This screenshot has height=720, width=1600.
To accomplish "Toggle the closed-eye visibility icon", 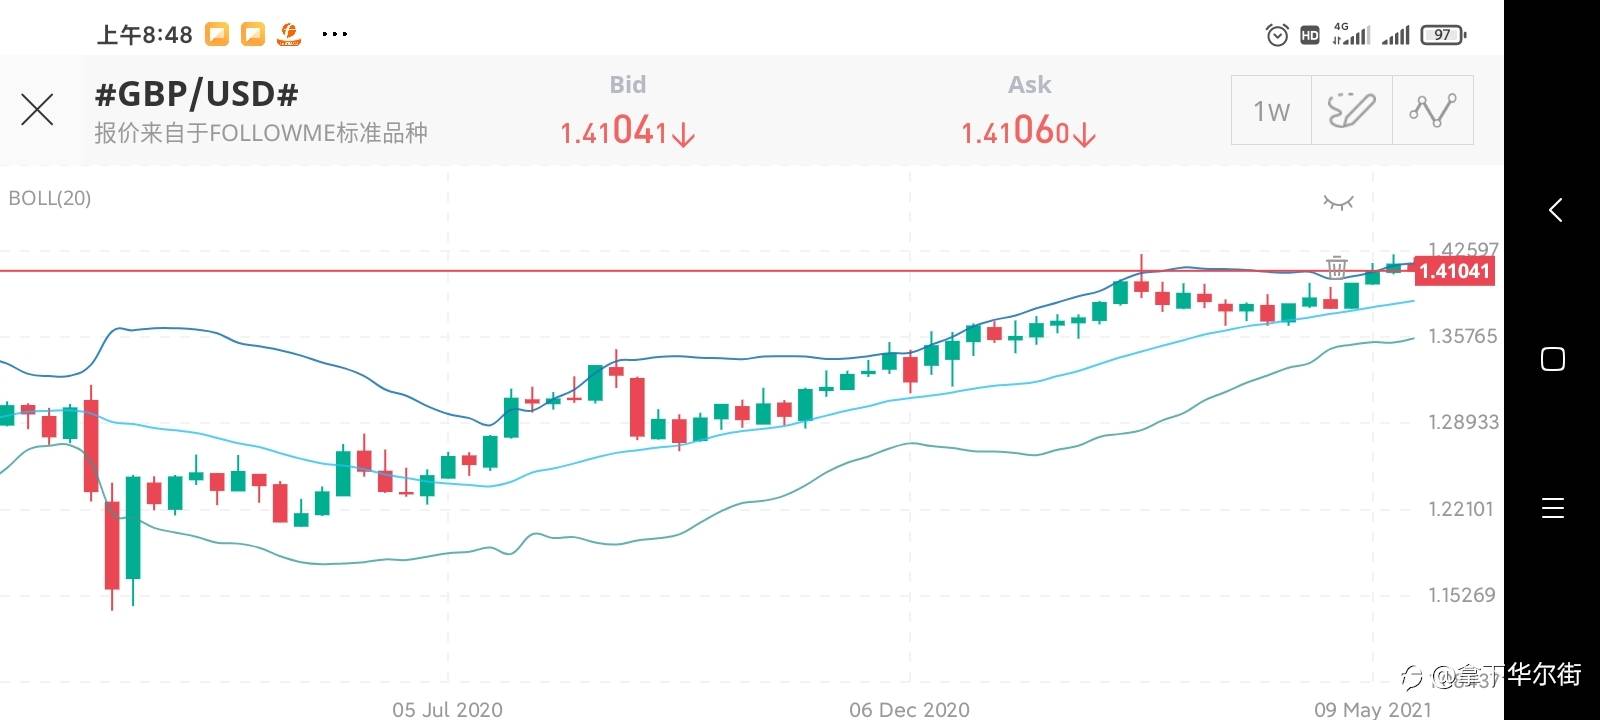I will tap(1338, 203).
